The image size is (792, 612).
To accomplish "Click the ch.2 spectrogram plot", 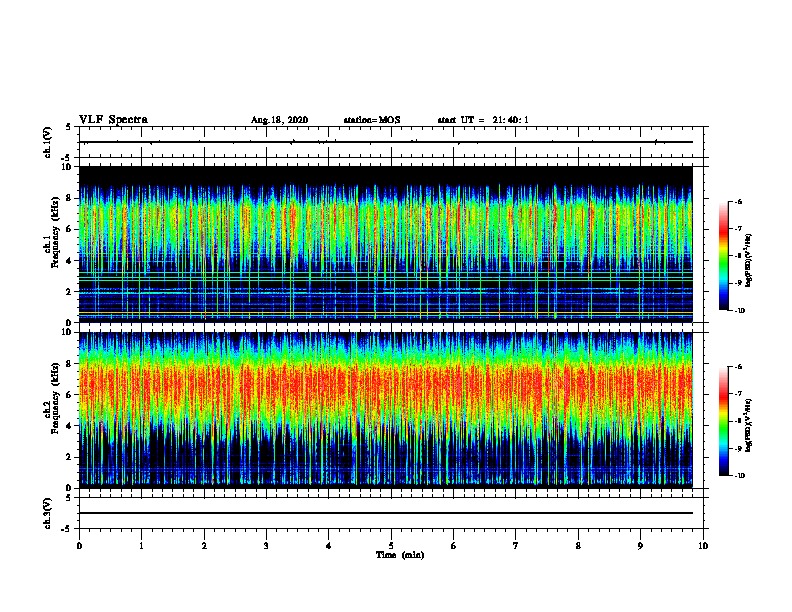I will [386, 410].
